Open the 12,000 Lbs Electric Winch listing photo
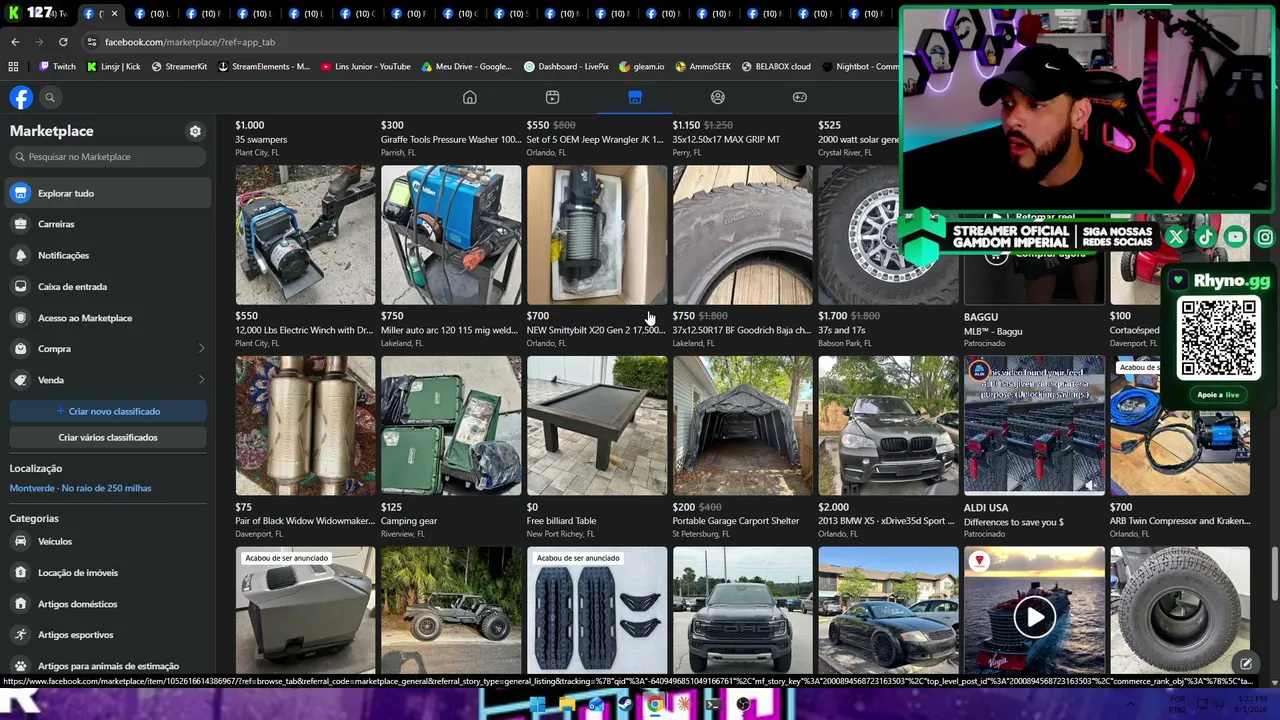1280x720 pixels. point(305,235)
